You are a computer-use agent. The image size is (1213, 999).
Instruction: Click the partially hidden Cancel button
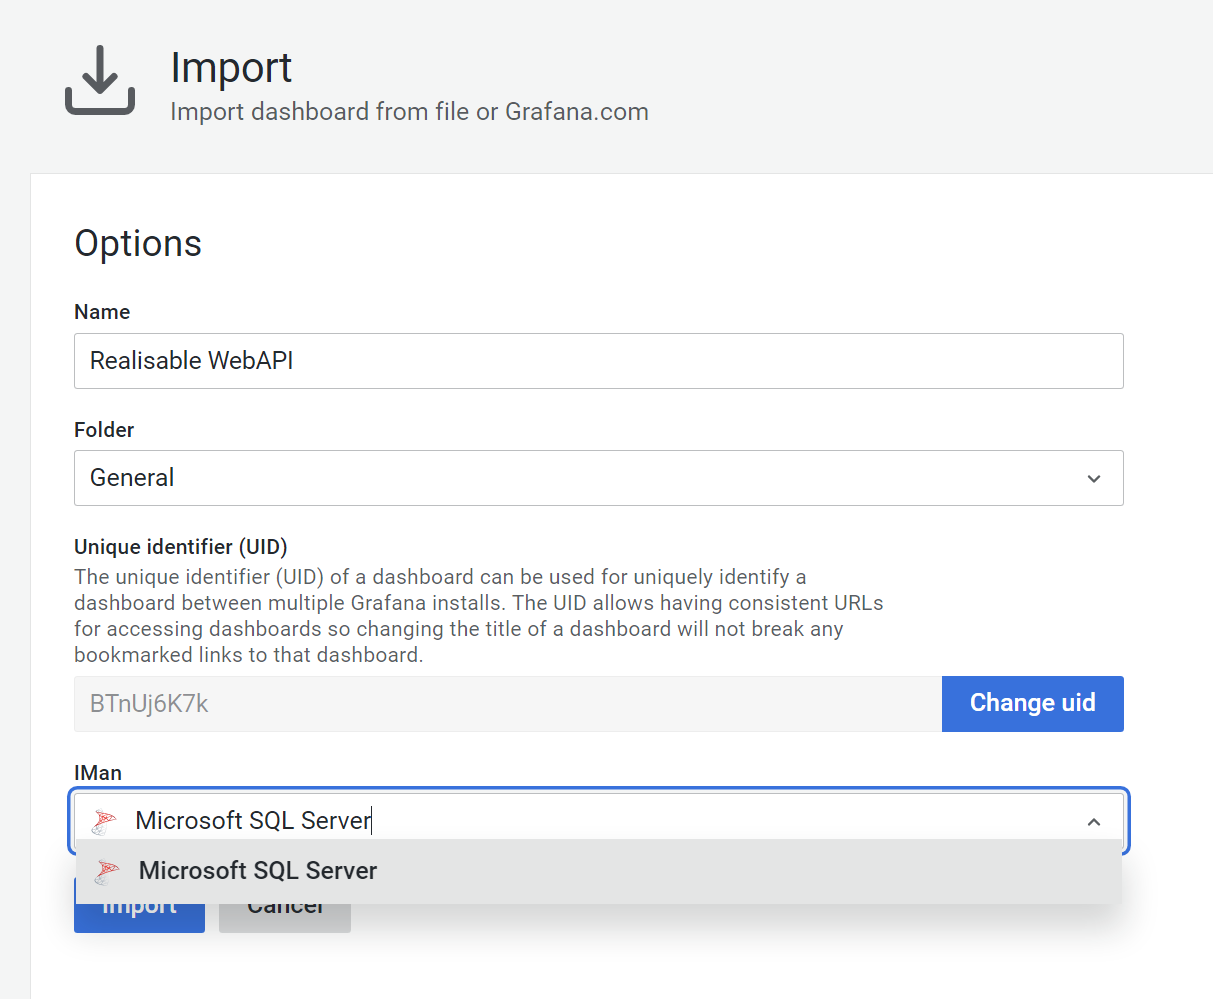click(285, 919)
